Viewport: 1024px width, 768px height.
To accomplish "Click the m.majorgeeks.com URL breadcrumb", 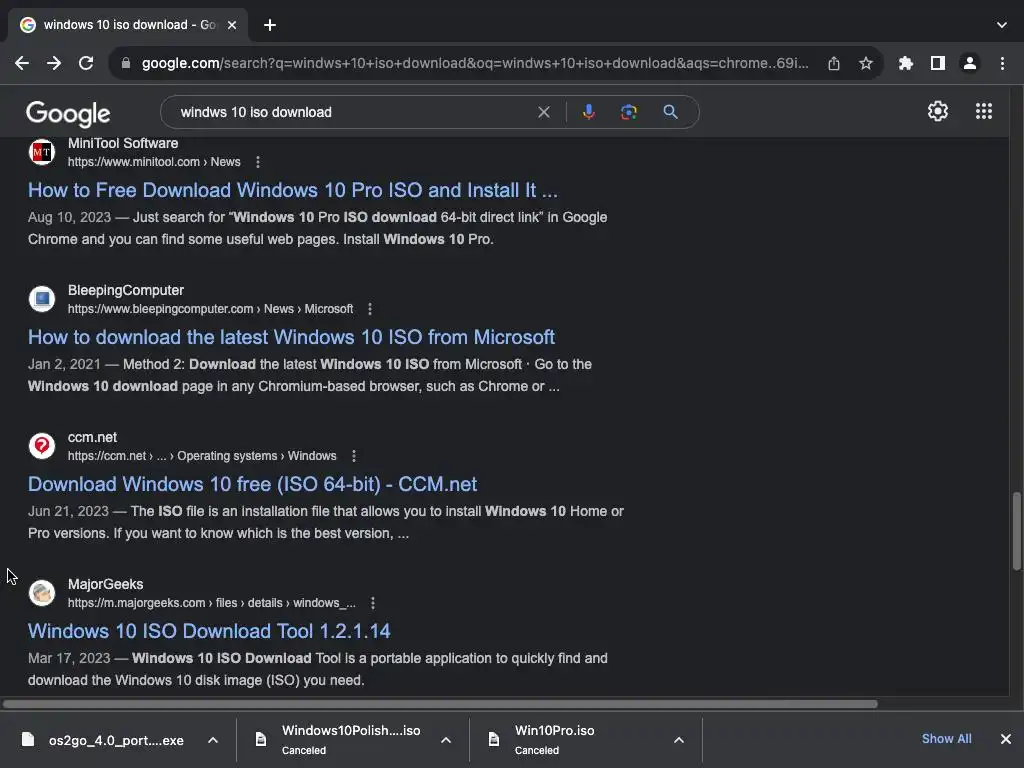I will point(212,603).
